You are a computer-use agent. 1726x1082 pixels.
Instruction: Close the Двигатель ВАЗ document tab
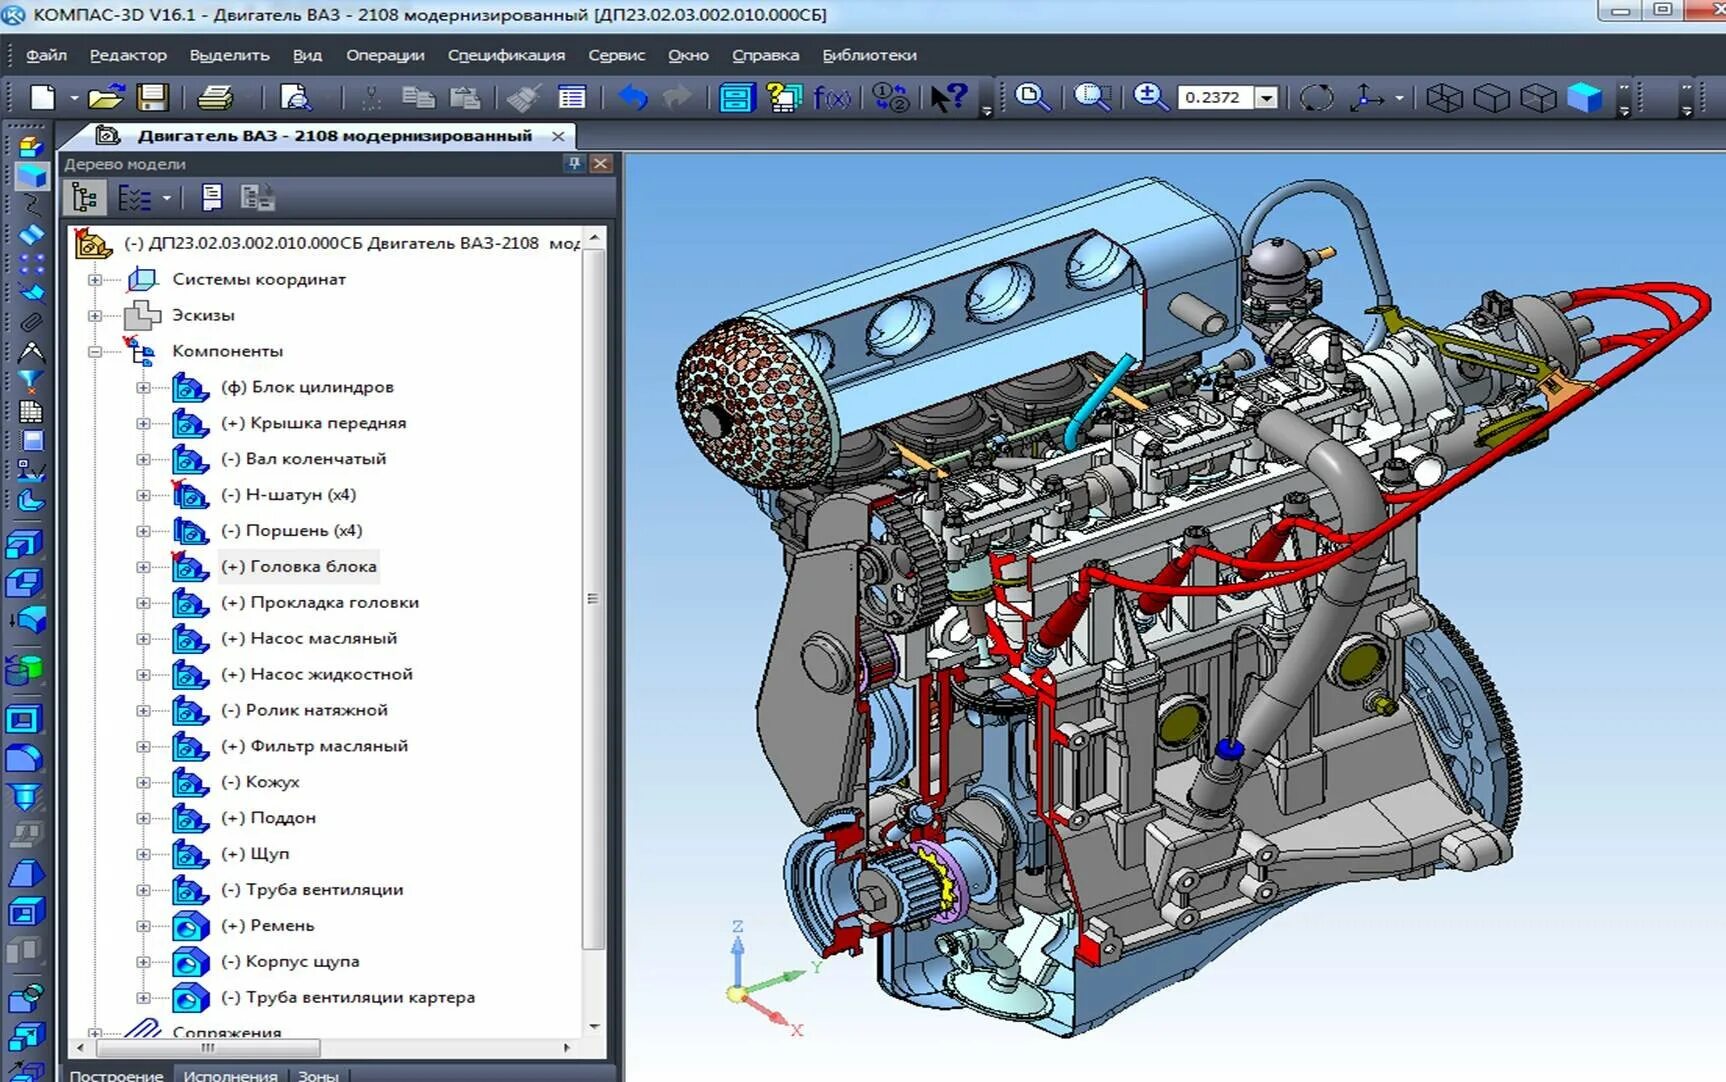558,135
